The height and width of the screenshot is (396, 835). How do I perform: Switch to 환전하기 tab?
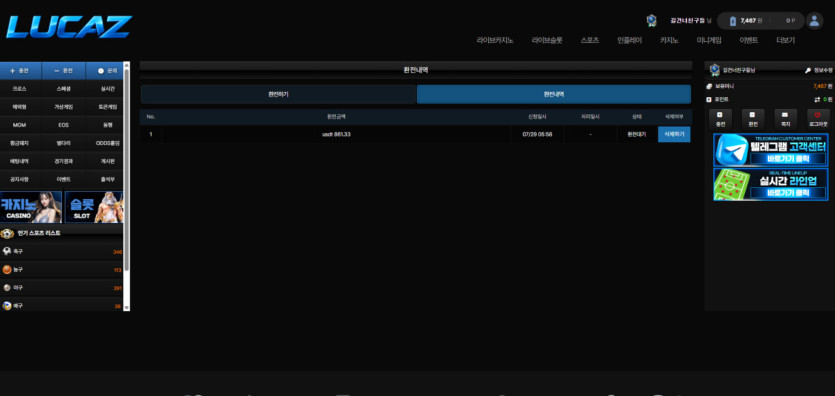[x=279, y=94]
